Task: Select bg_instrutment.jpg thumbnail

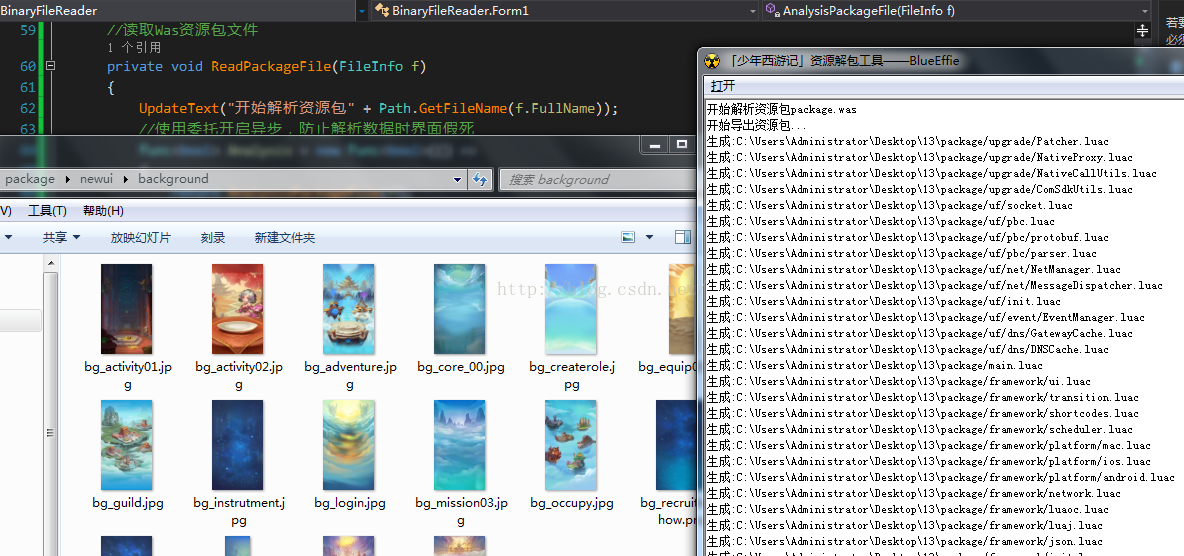Action: coord(238,445)
